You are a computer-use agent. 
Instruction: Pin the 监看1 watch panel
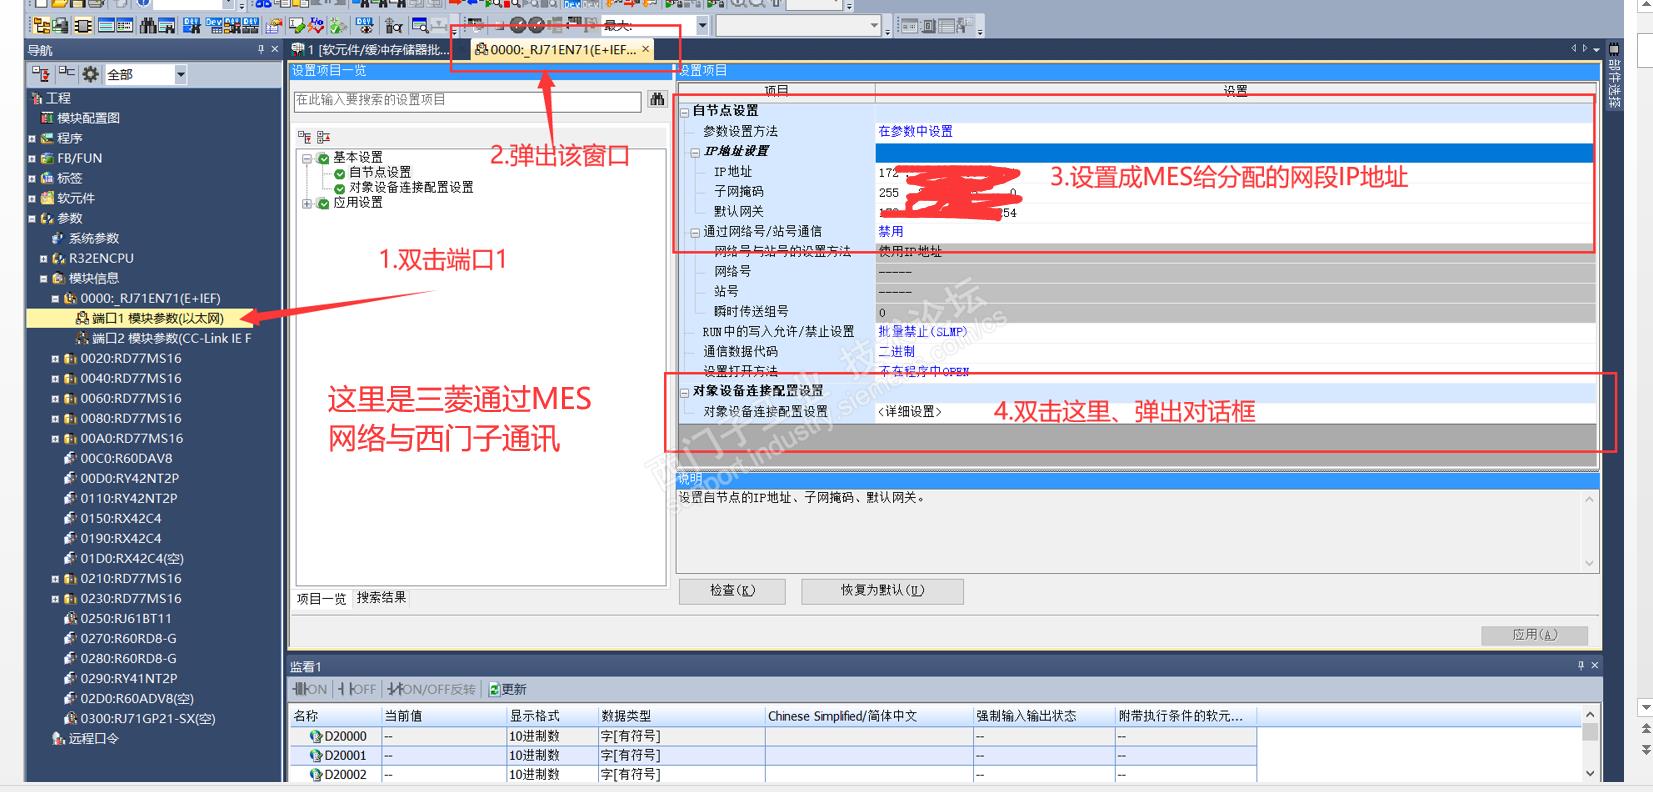click(x=1581, y=665)
